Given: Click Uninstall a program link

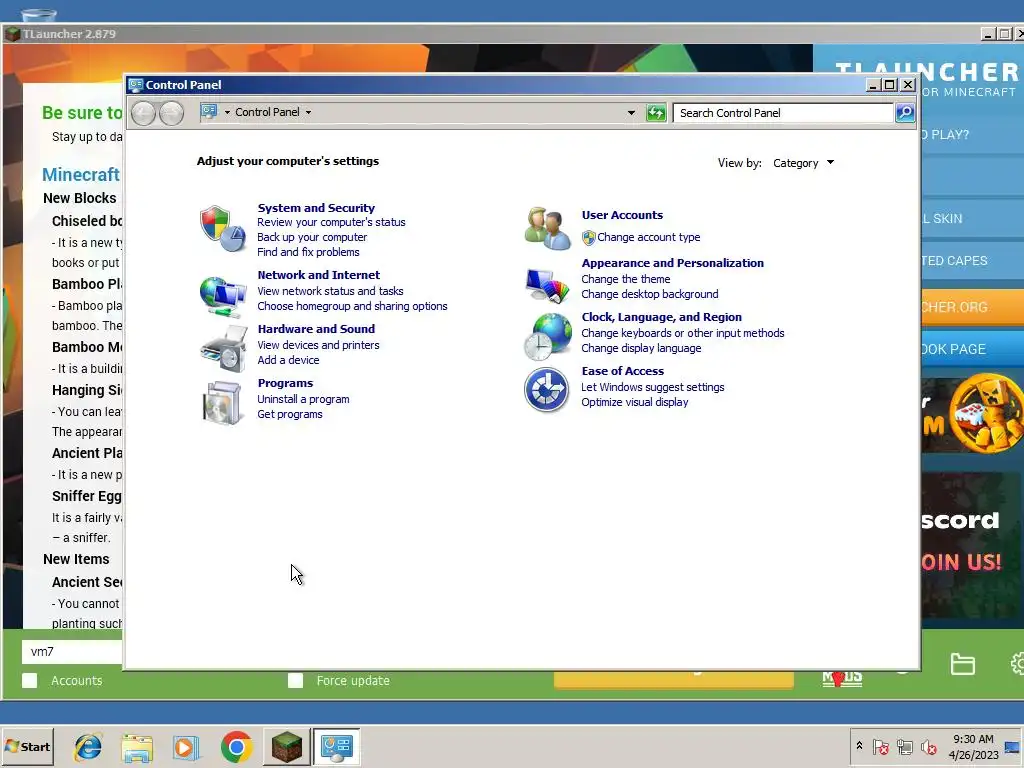Looking at the screenshot, I should (303, 400).
